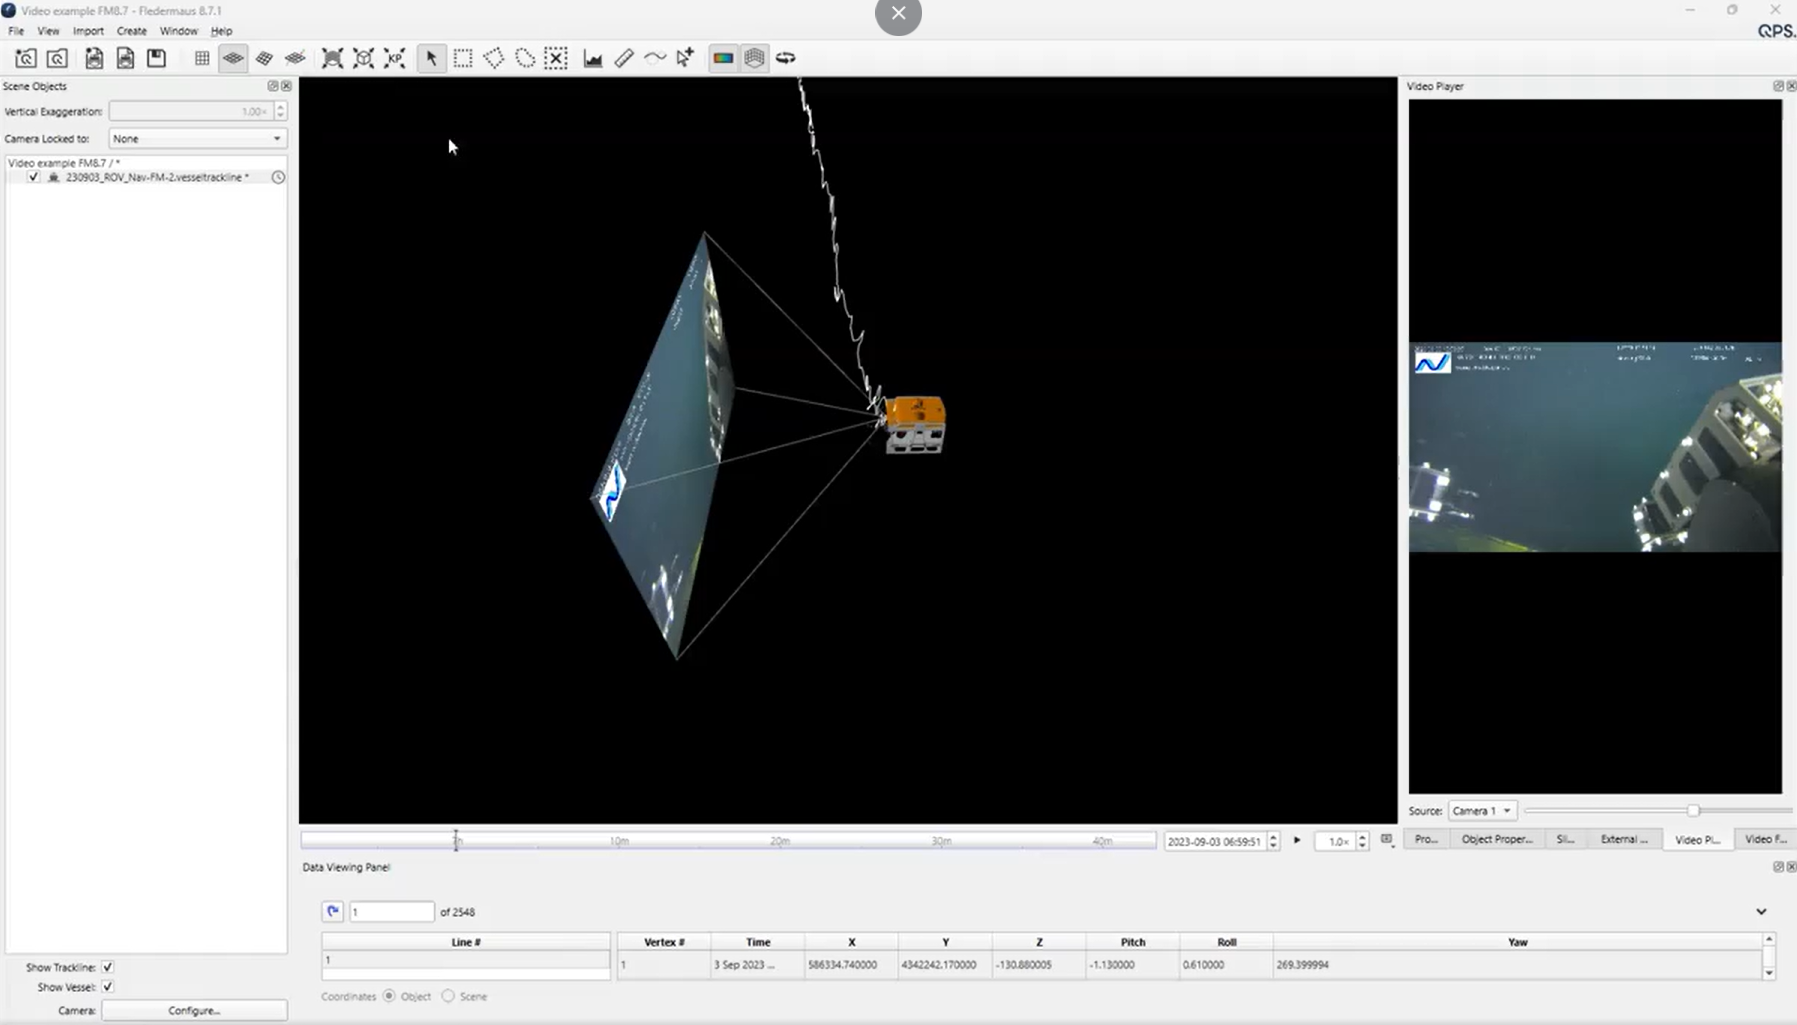Image resolution: width=1797 pixels, height=1025 pixels.
Task: Click the highlighted flat surface plane icon
Action: coord(233,58)
